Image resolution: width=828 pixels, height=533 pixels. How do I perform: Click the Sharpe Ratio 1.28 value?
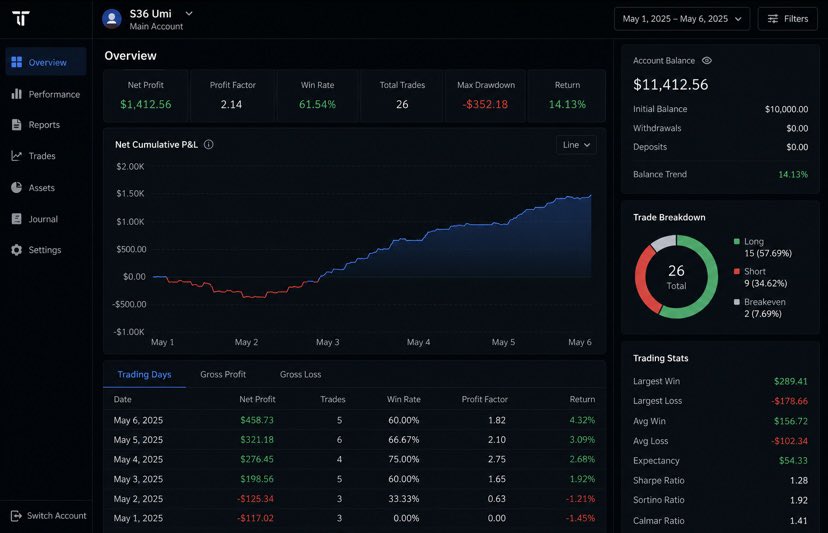coord(799,480)
